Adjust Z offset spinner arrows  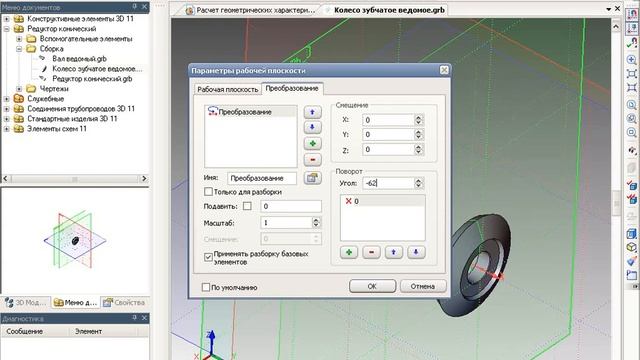418,149
